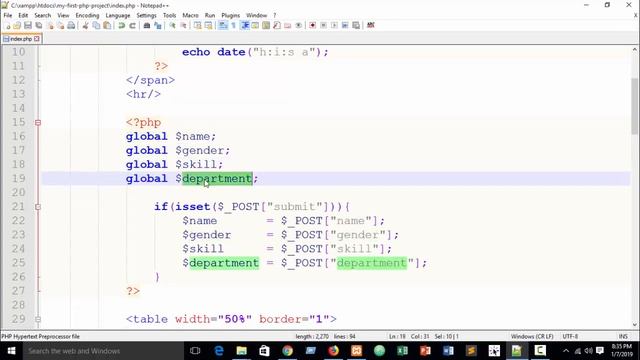Print the document using toolbar icon
Viewport: 640px width, 360px height.
(x=71, y=25)
